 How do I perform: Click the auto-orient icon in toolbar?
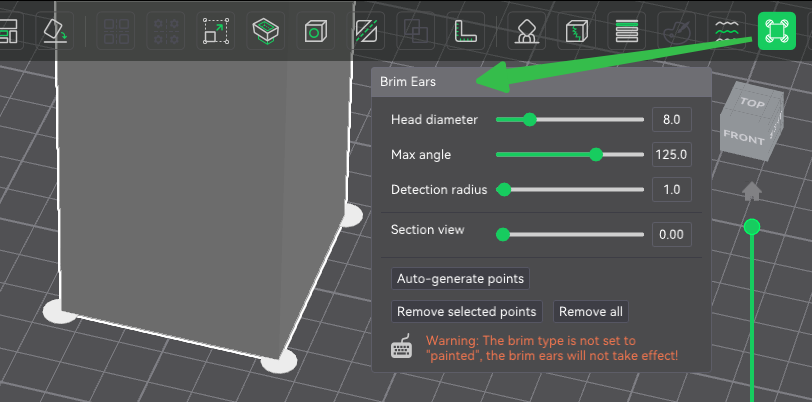point(54,31)
